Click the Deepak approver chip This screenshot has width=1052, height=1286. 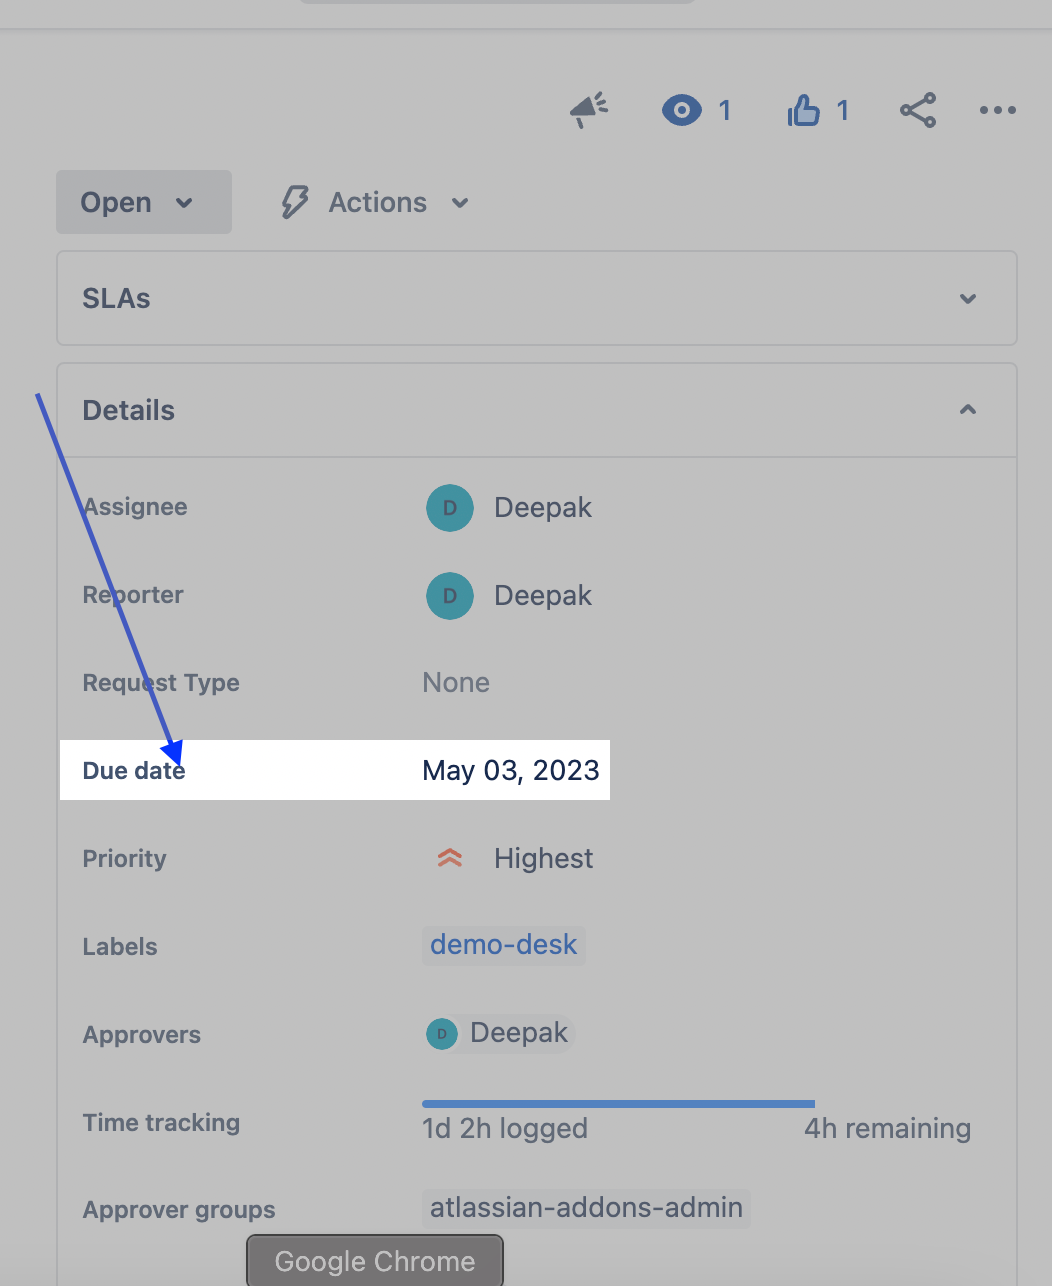click(499, 1033)
